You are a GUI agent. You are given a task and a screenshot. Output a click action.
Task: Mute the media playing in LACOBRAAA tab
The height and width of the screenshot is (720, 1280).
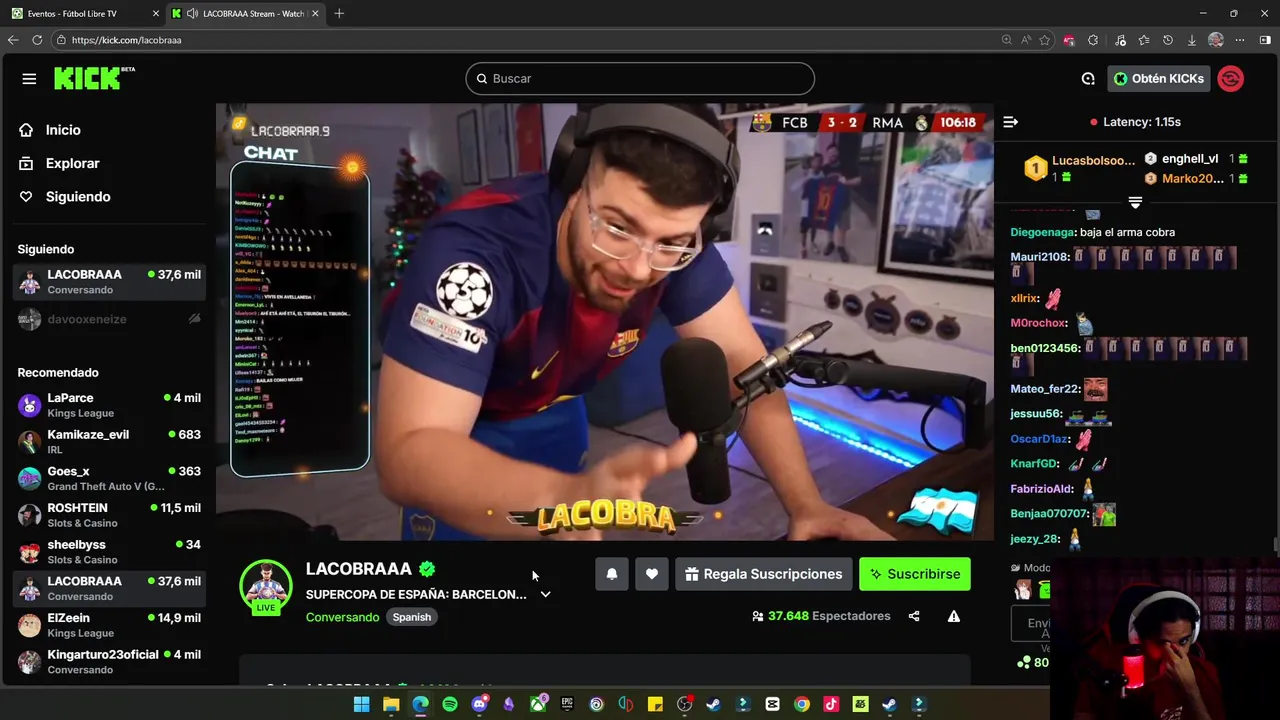192,14
